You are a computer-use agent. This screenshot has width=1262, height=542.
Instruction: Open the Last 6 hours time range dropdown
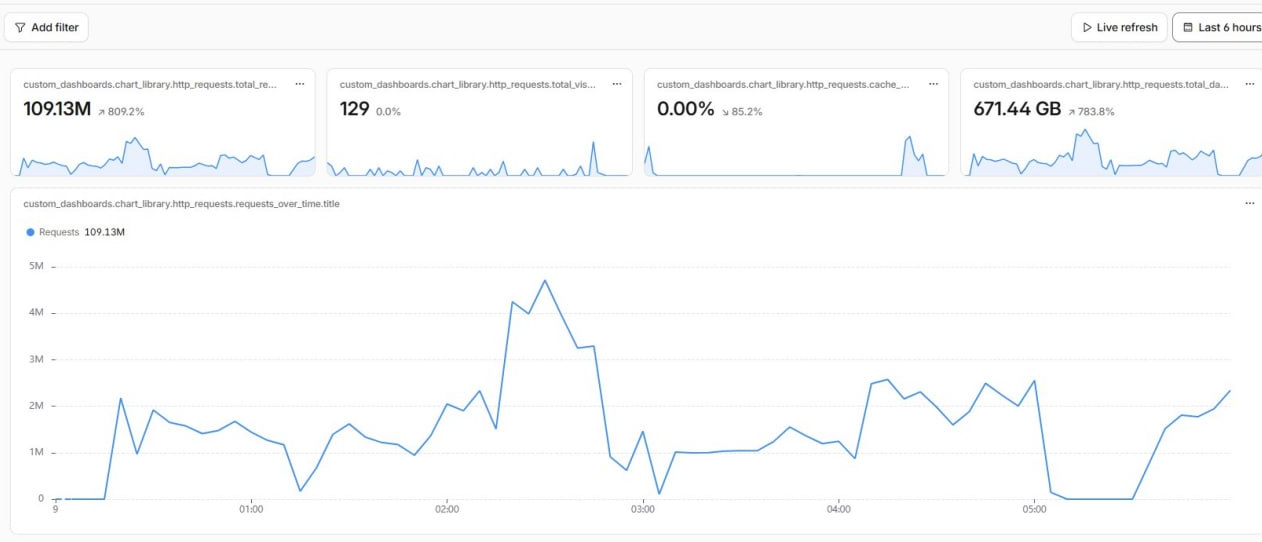click(x=1218, y=28)
